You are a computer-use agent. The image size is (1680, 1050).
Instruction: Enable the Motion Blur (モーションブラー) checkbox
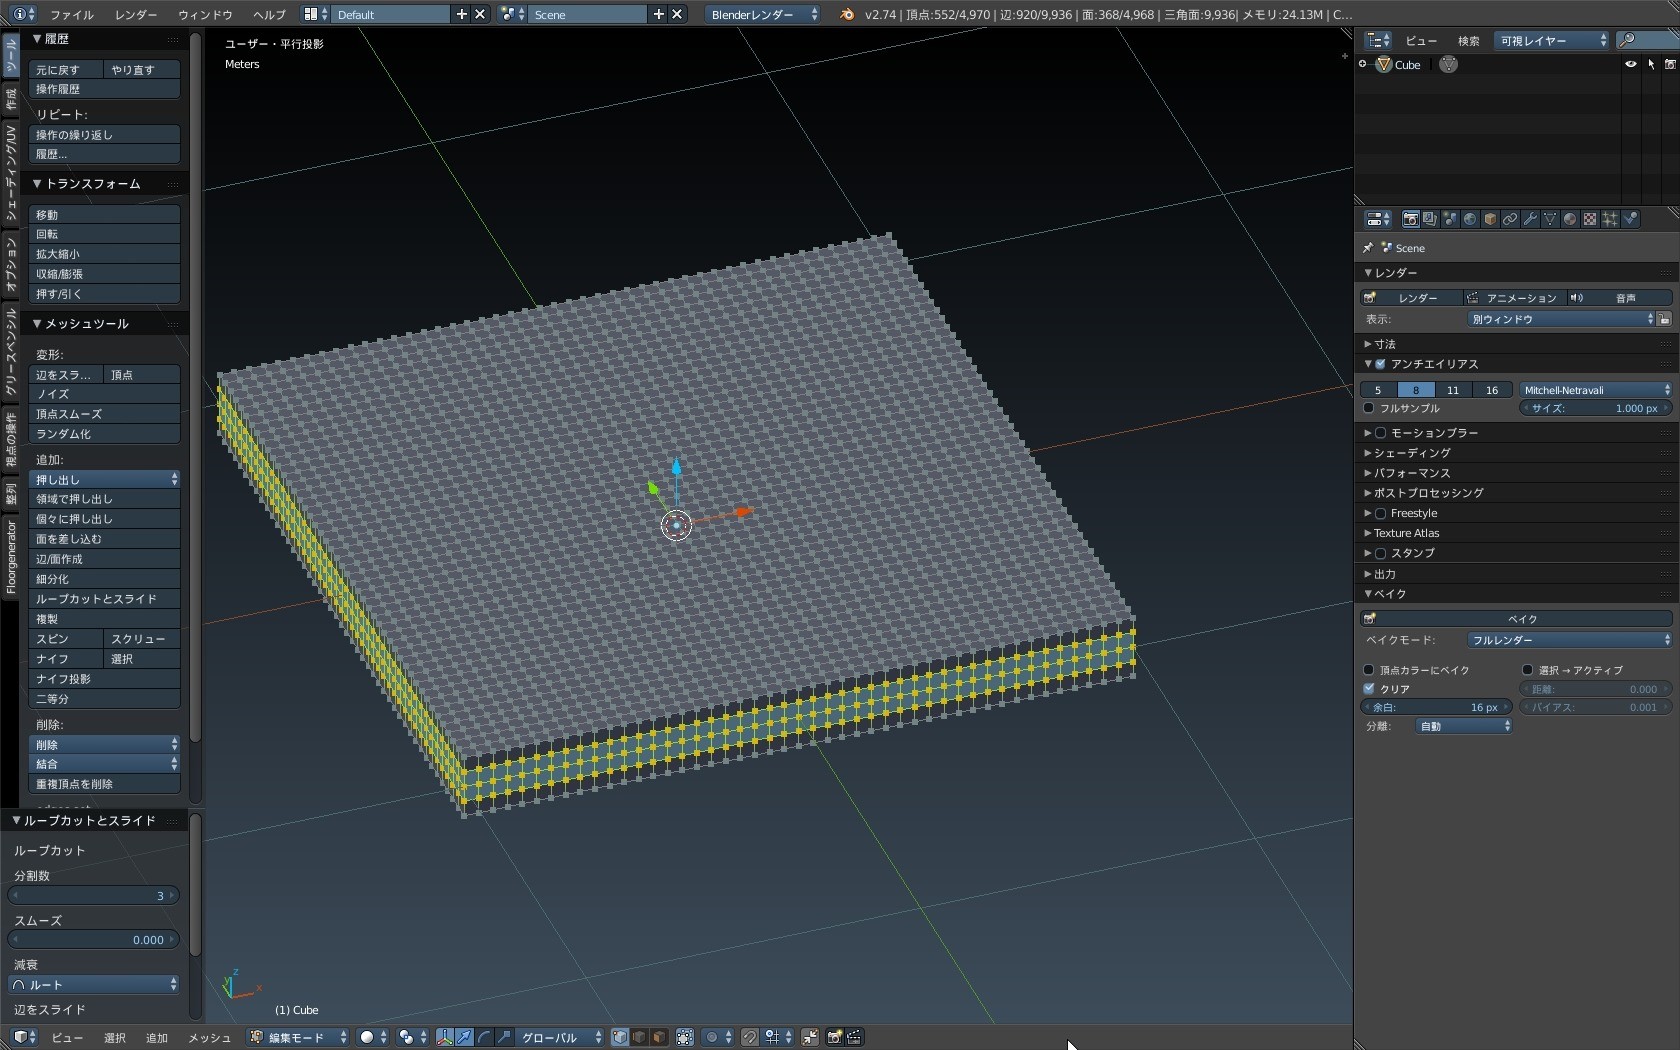[1381, 433]
